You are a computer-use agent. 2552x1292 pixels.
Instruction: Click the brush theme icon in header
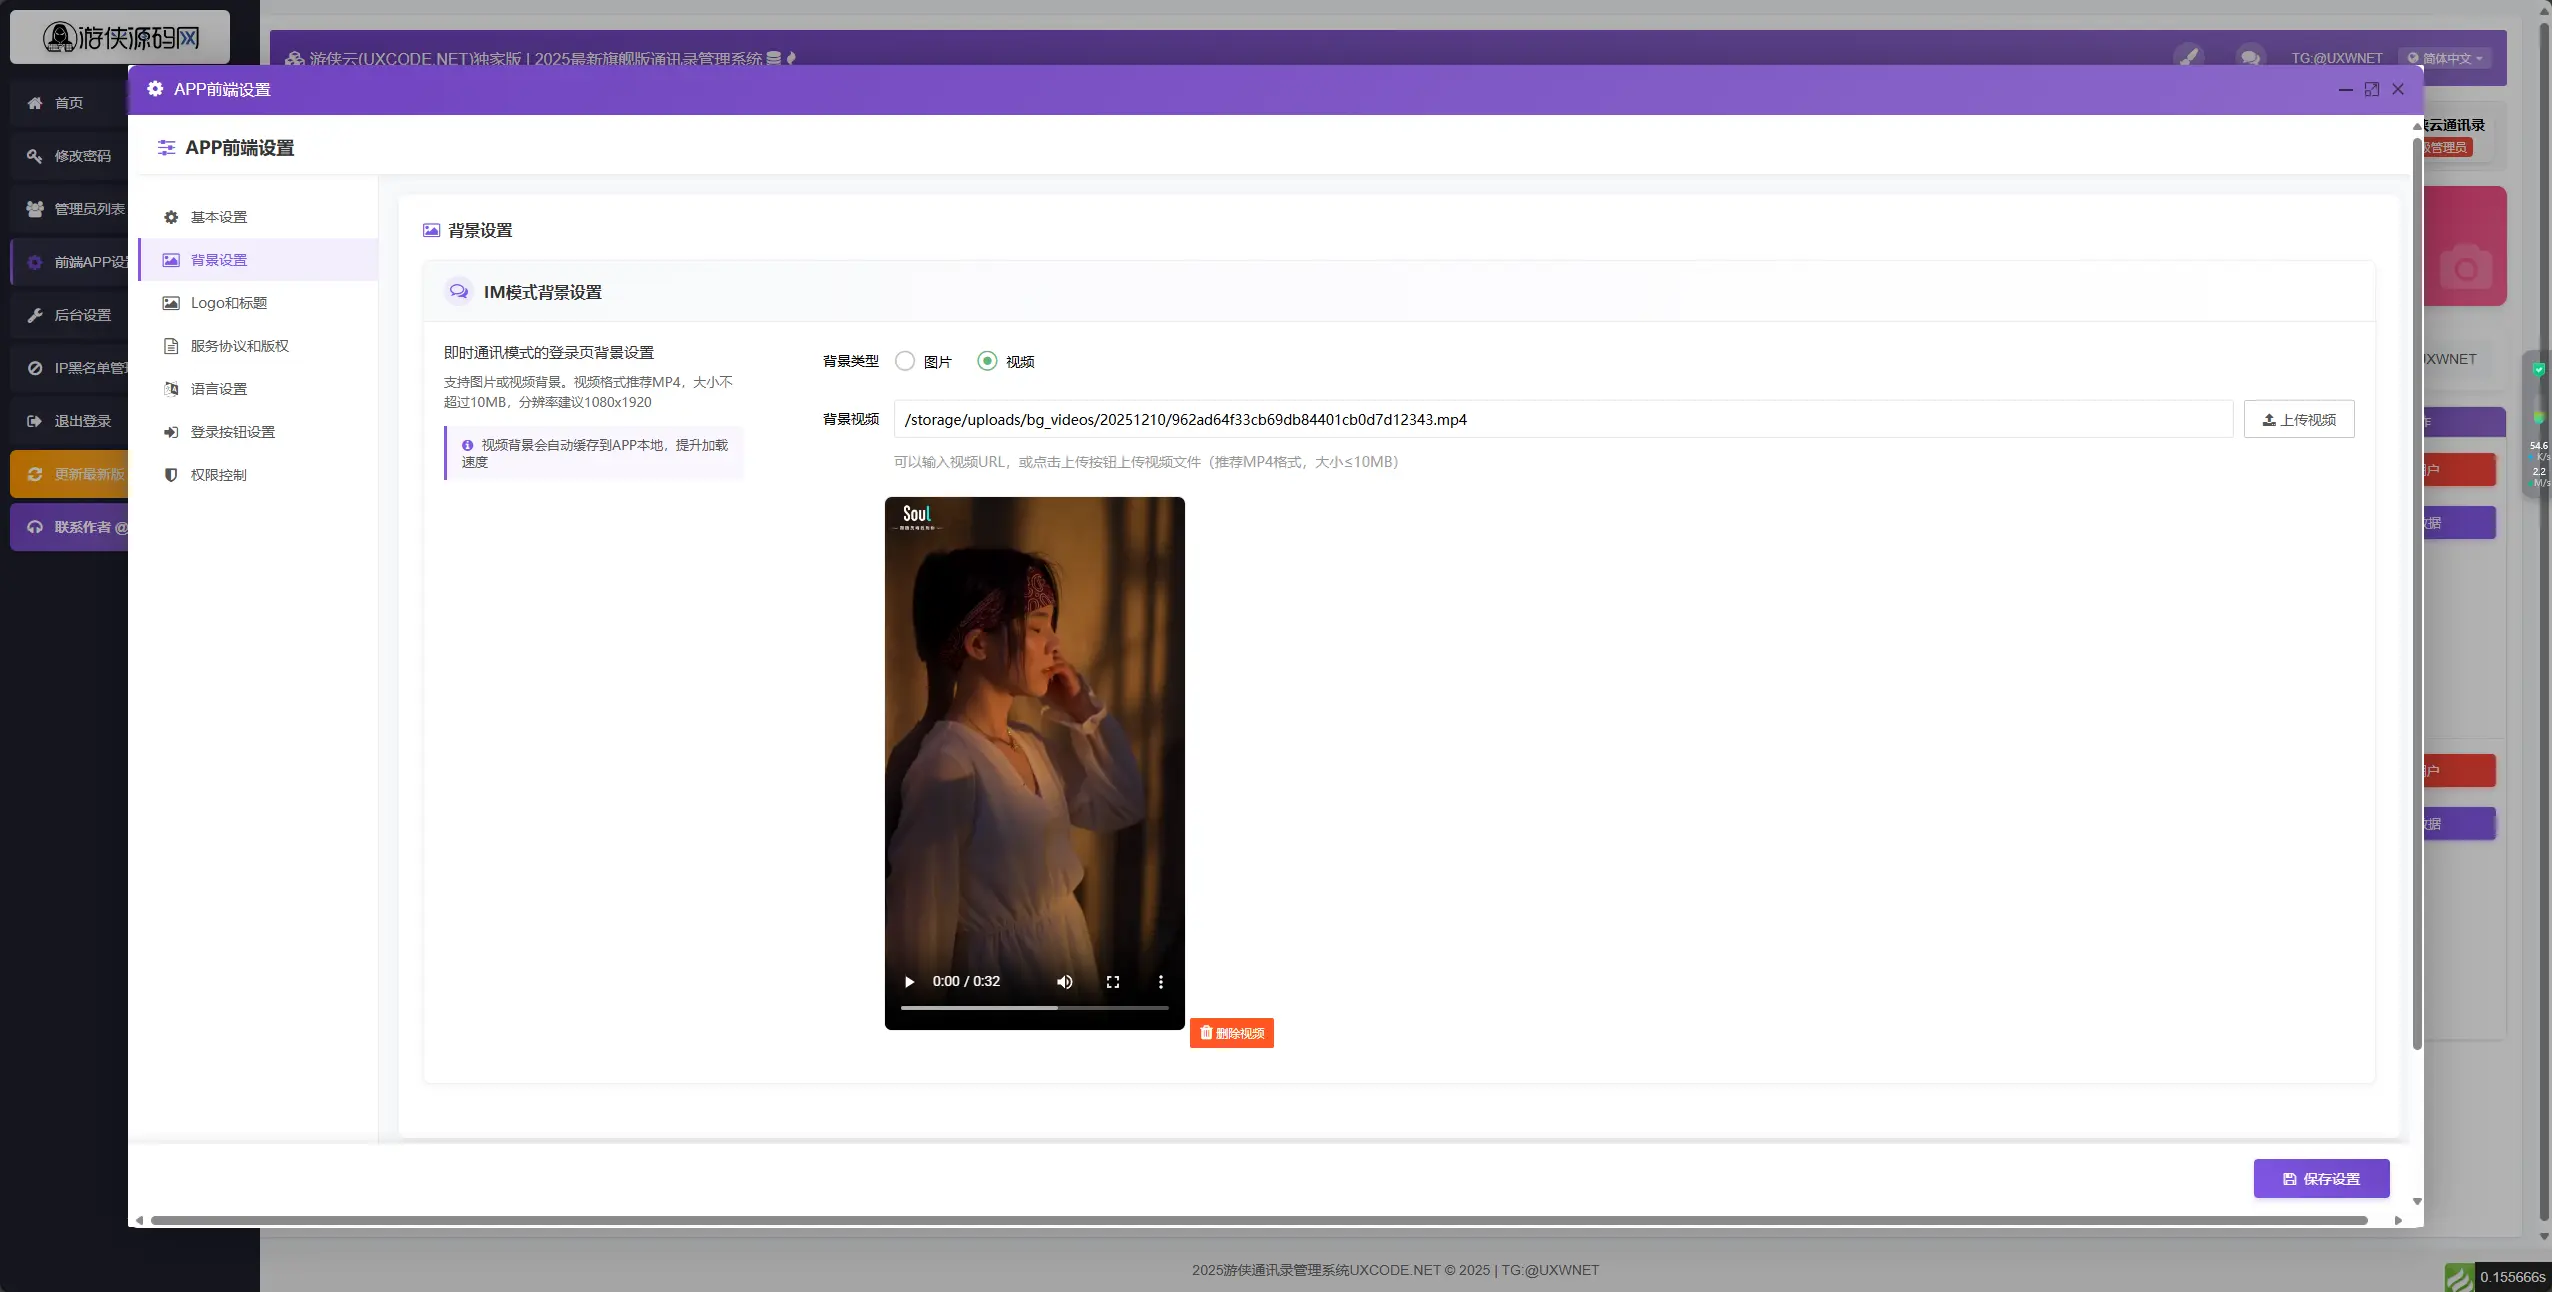point(2188,57)
